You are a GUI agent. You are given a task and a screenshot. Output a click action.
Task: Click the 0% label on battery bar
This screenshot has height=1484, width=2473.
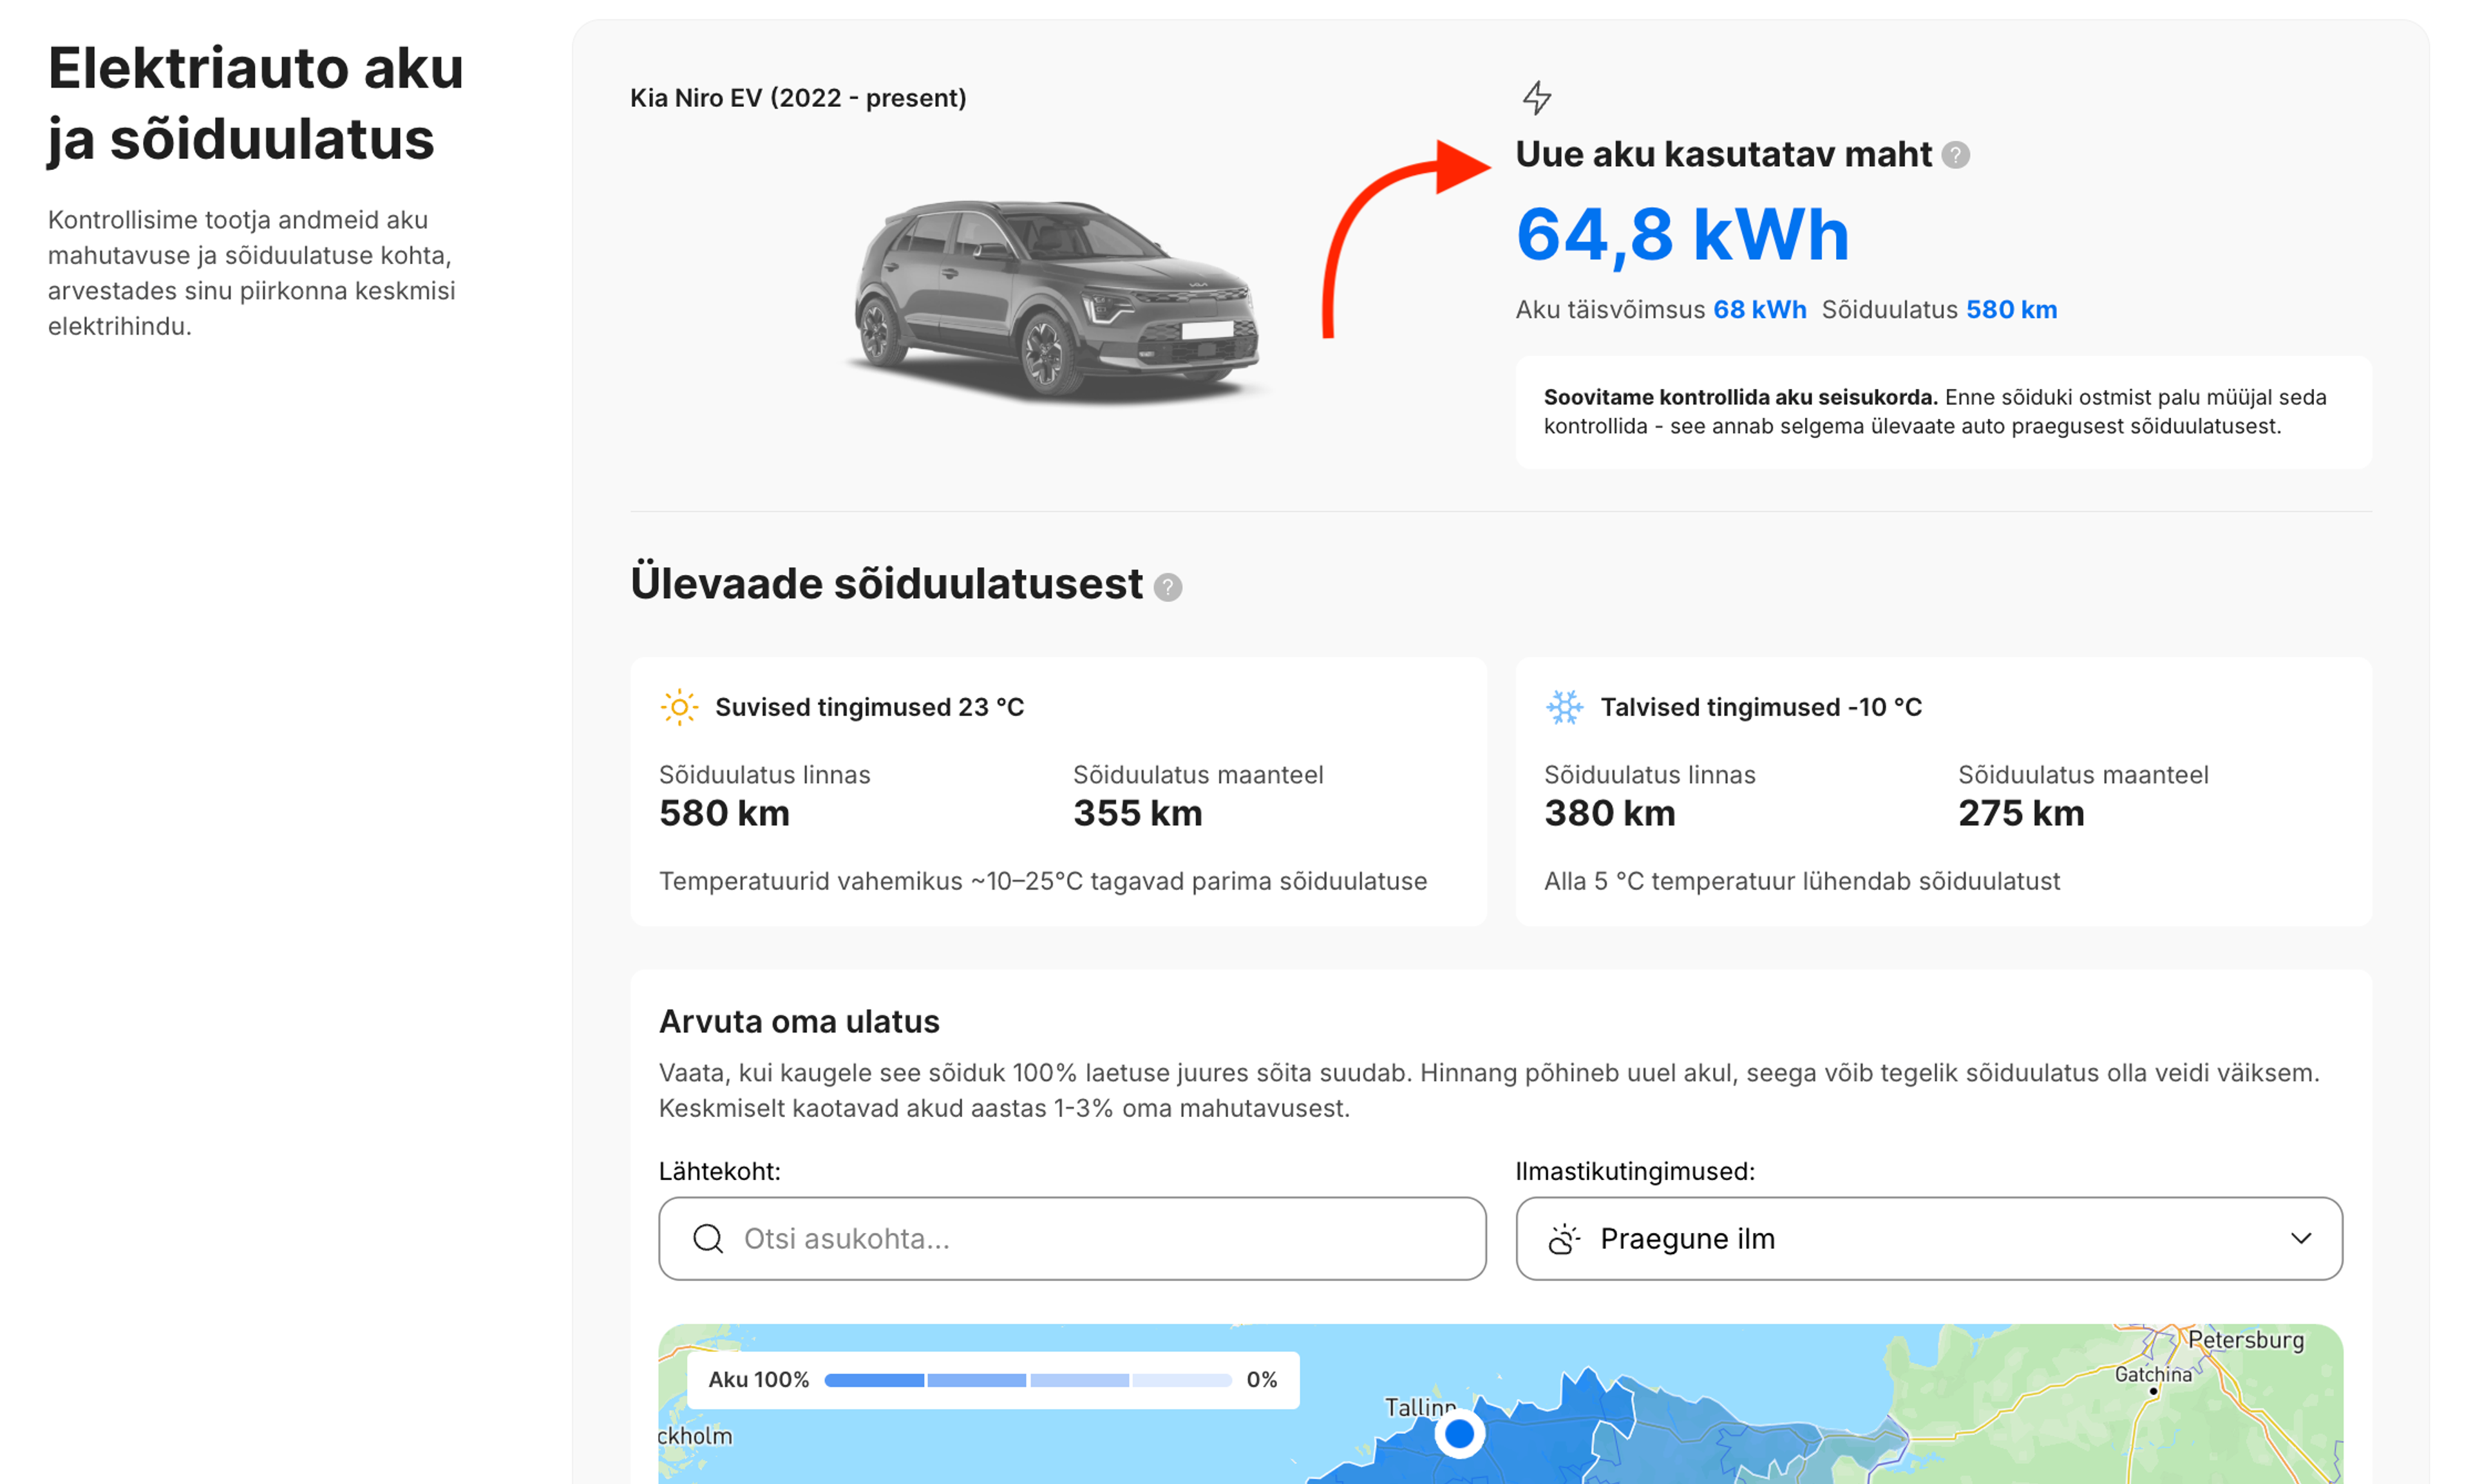click(x=1261, y=1380)
